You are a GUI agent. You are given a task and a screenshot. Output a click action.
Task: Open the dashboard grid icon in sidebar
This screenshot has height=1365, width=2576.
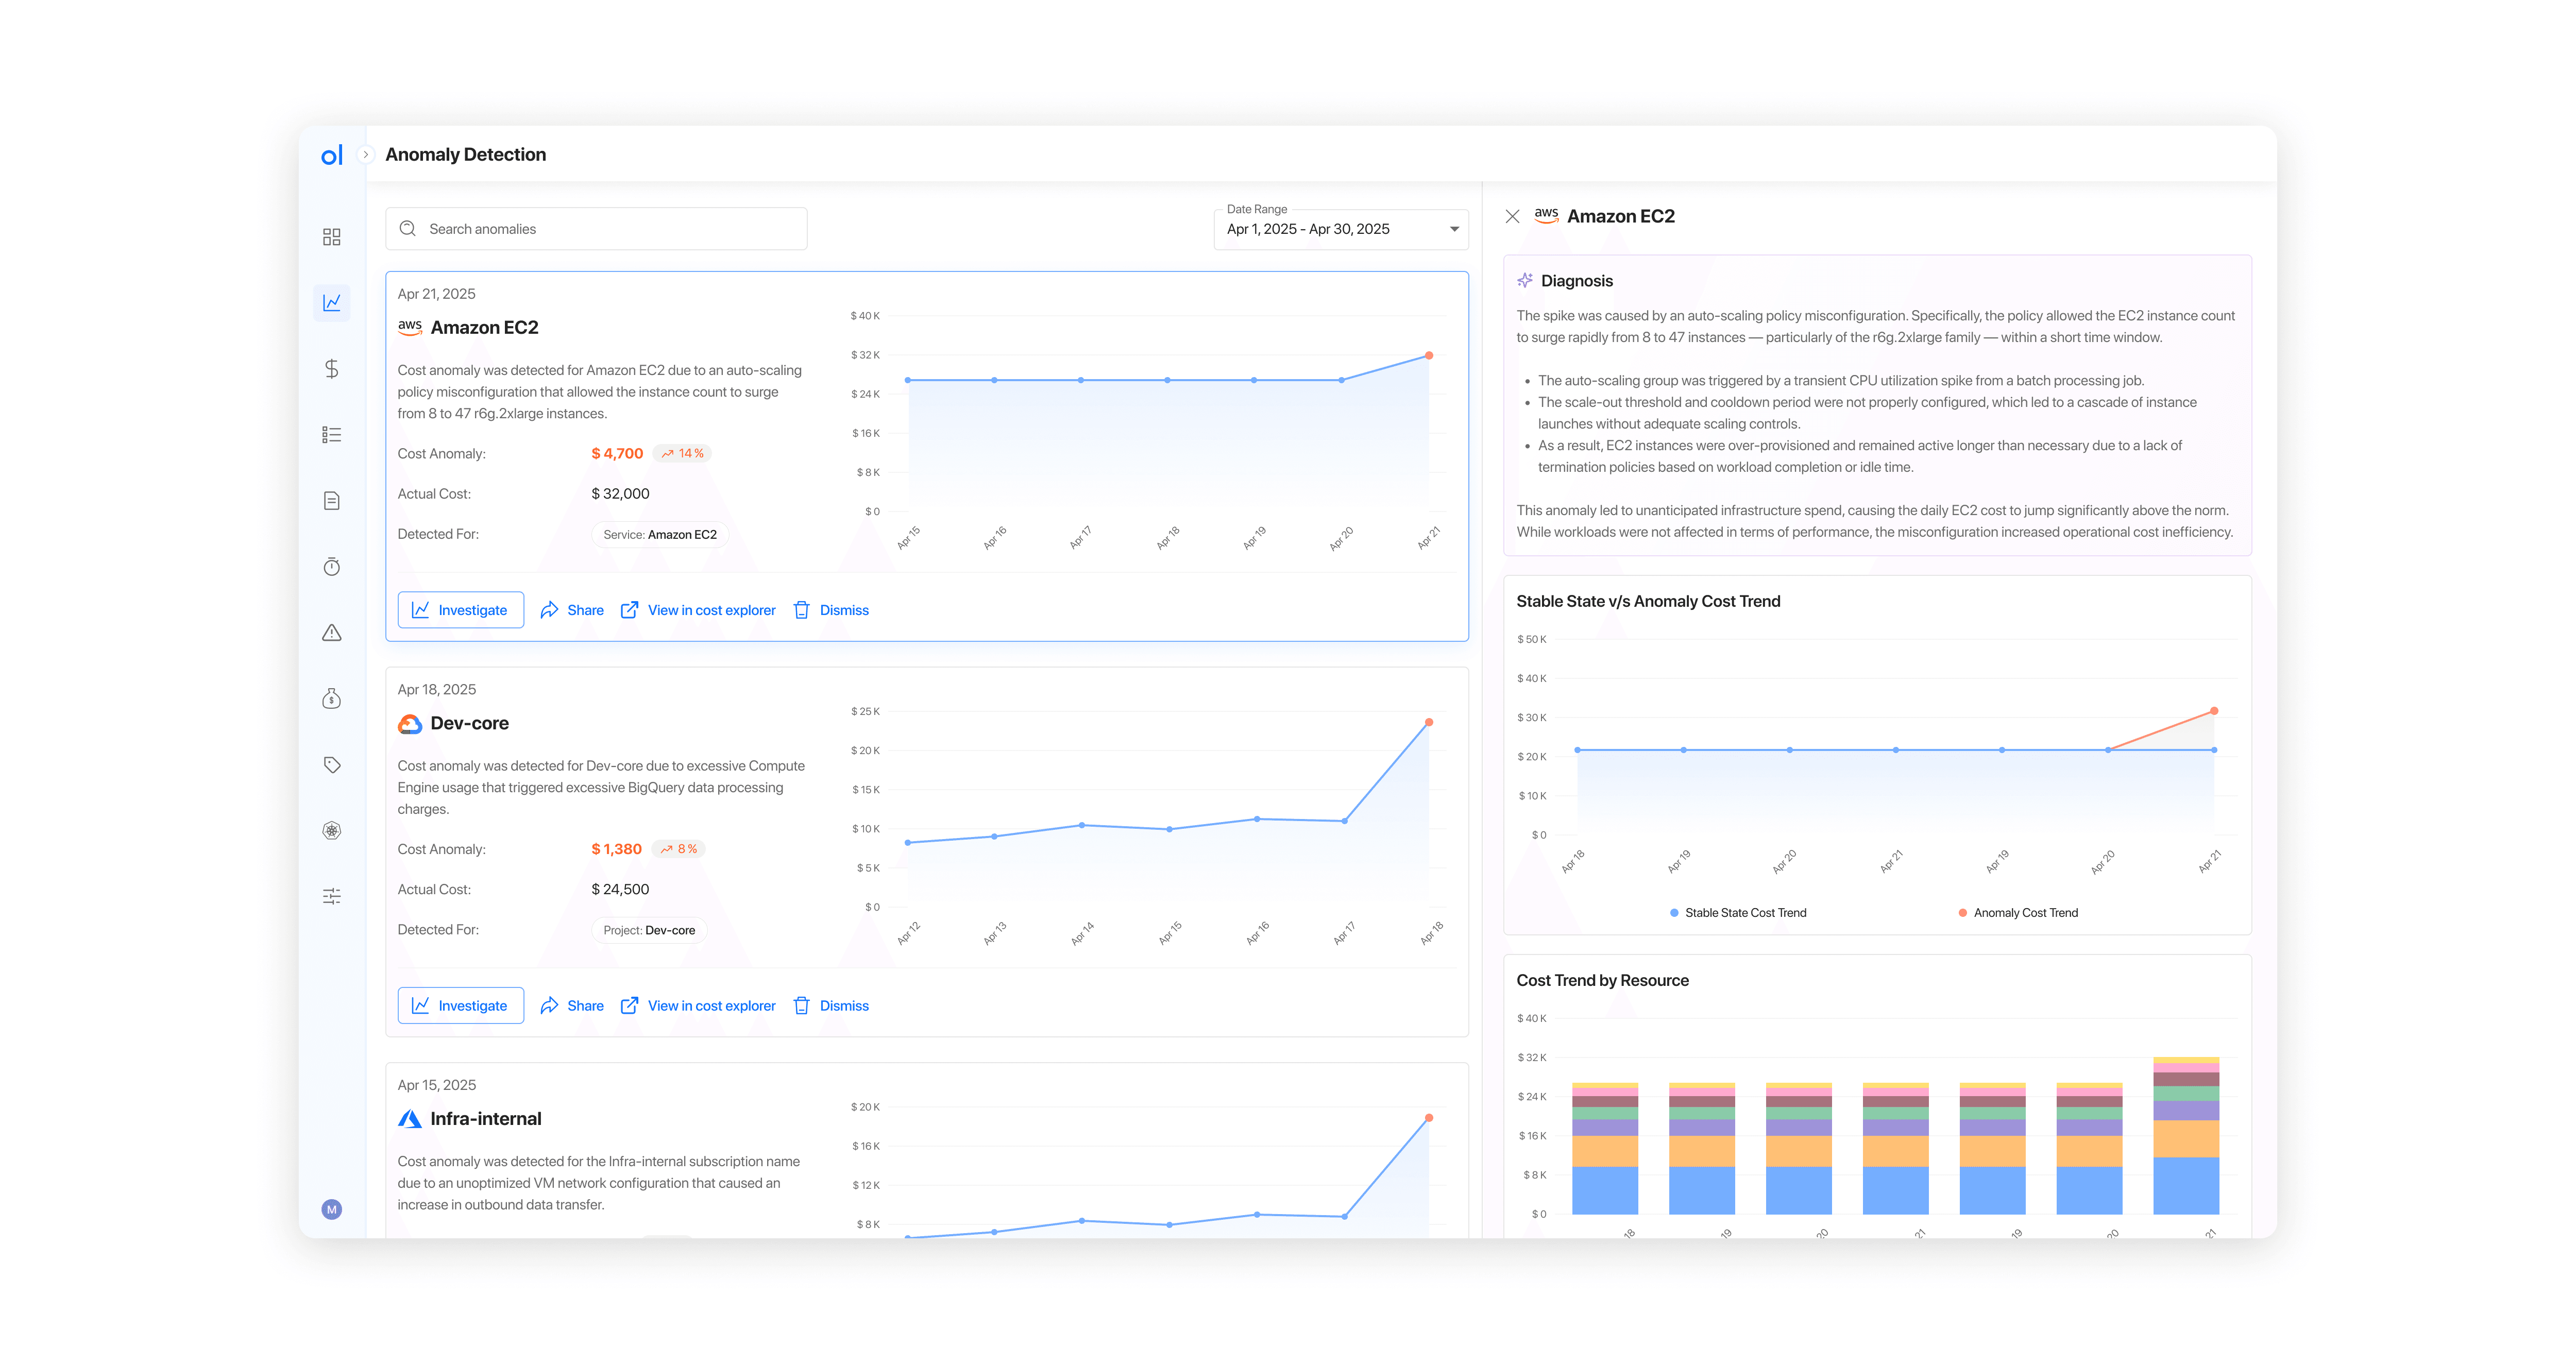[x=332, y=237]
